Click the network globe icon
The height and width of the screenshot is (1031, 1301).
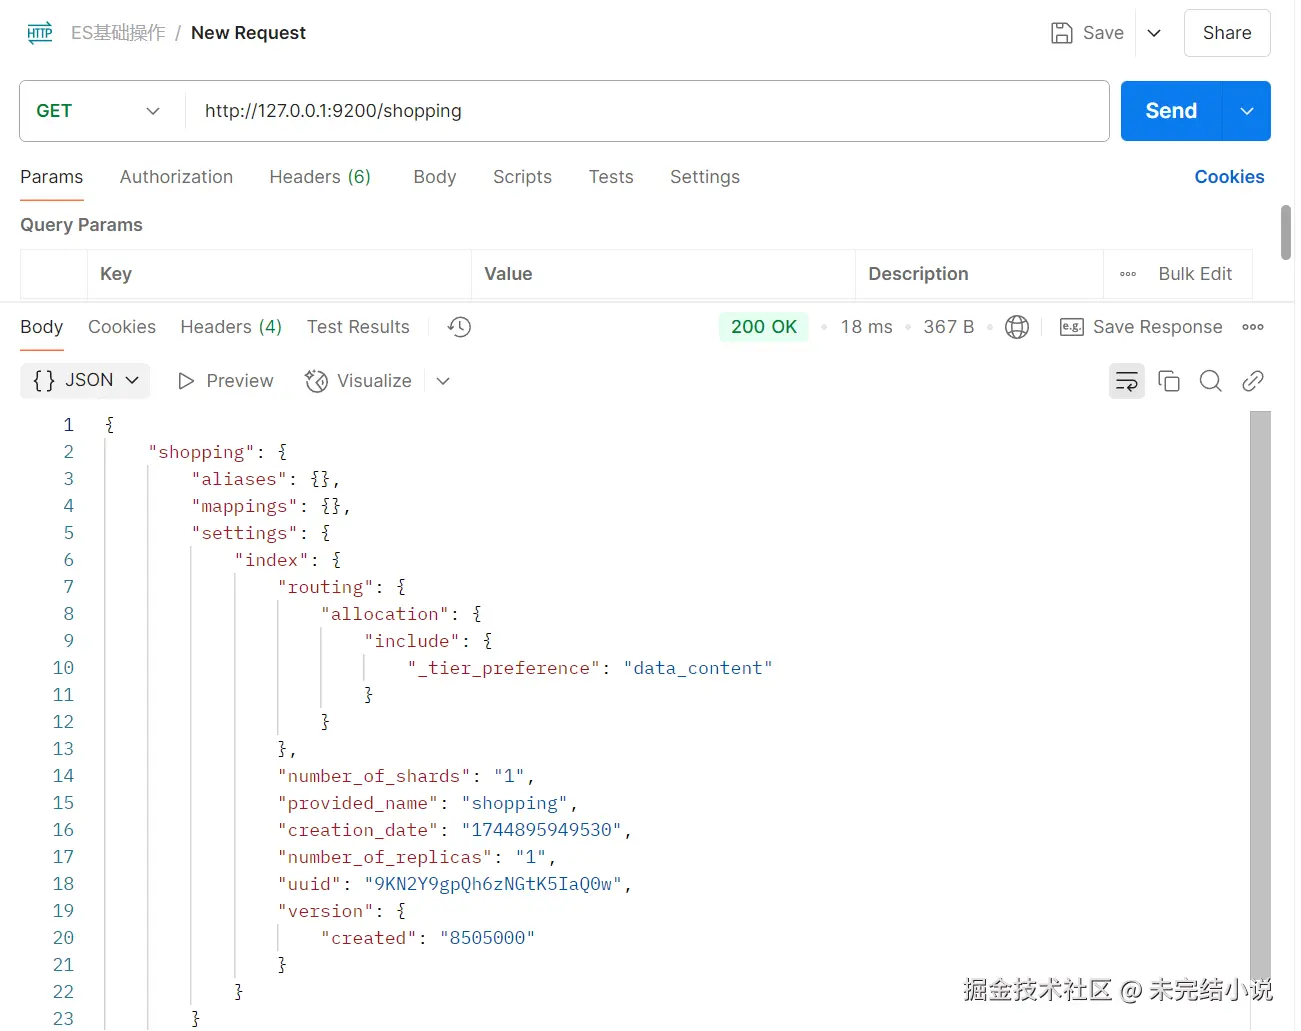coord(1017,327)
